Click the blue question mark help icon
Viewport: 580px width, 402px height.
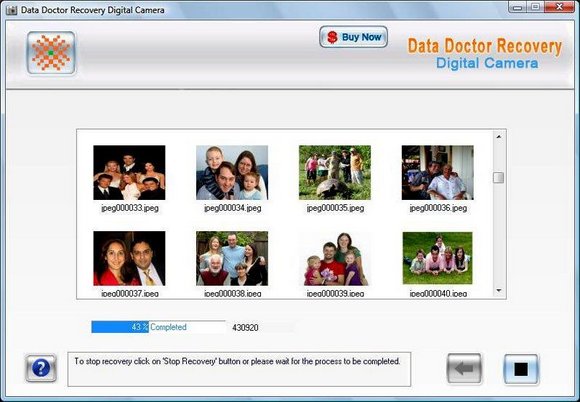(x=41, y=368)
